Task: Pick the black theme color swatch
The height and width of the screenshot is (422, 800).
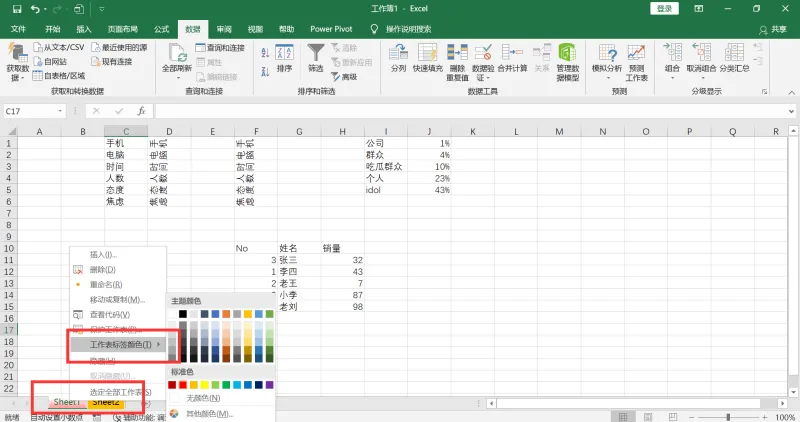Action: (x=183, y=314)
